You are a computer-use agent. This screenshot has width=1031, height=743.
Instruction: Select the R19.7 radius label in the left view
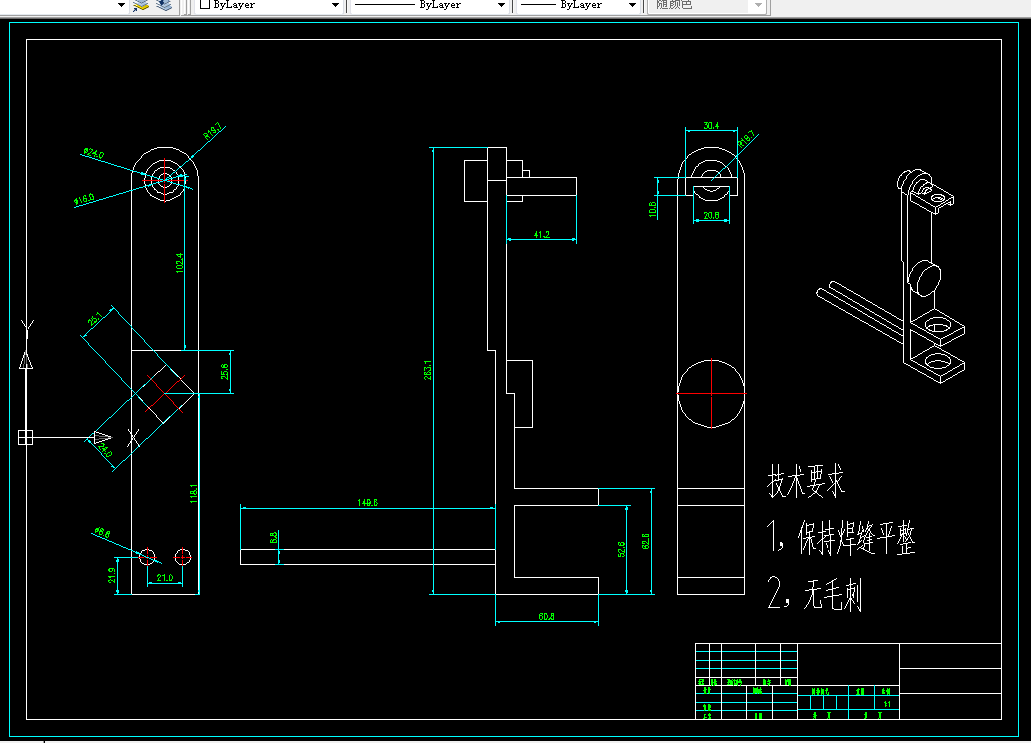point(212,131)
